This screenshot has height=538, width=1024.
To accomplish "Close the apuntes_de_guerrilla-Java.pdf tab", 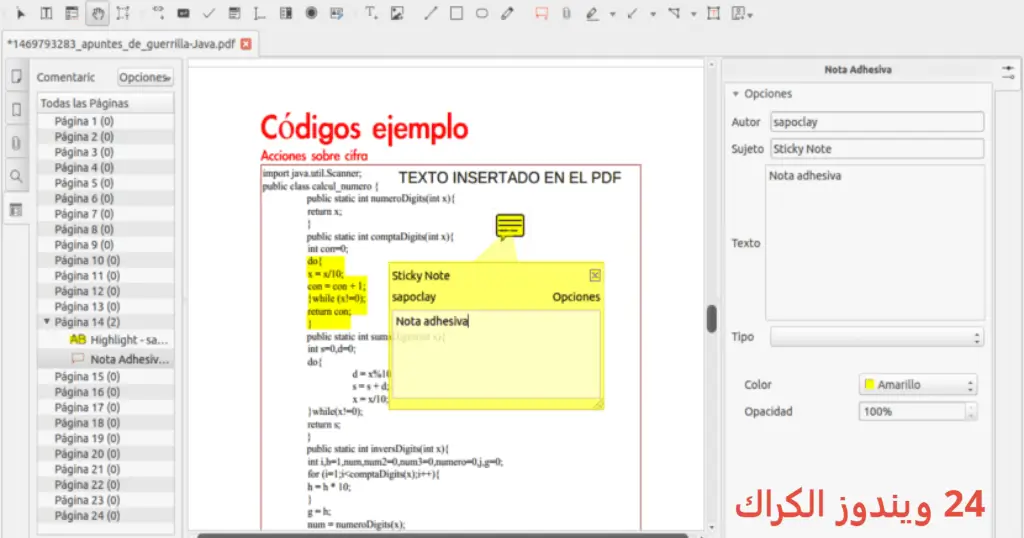I will [246, 44].
